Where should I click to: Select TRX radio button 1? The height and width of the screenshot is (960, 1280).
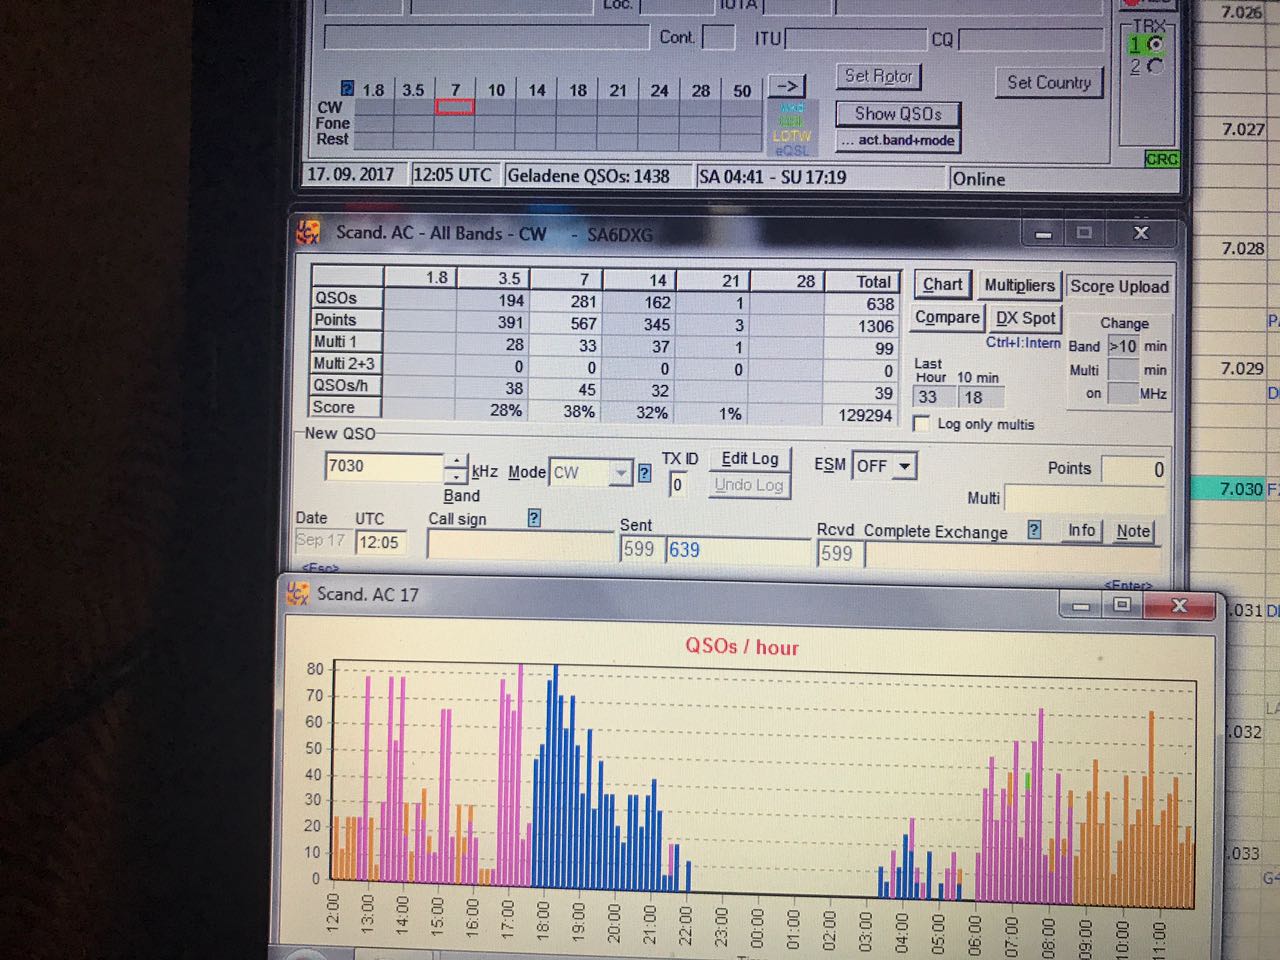point(1156,44)
